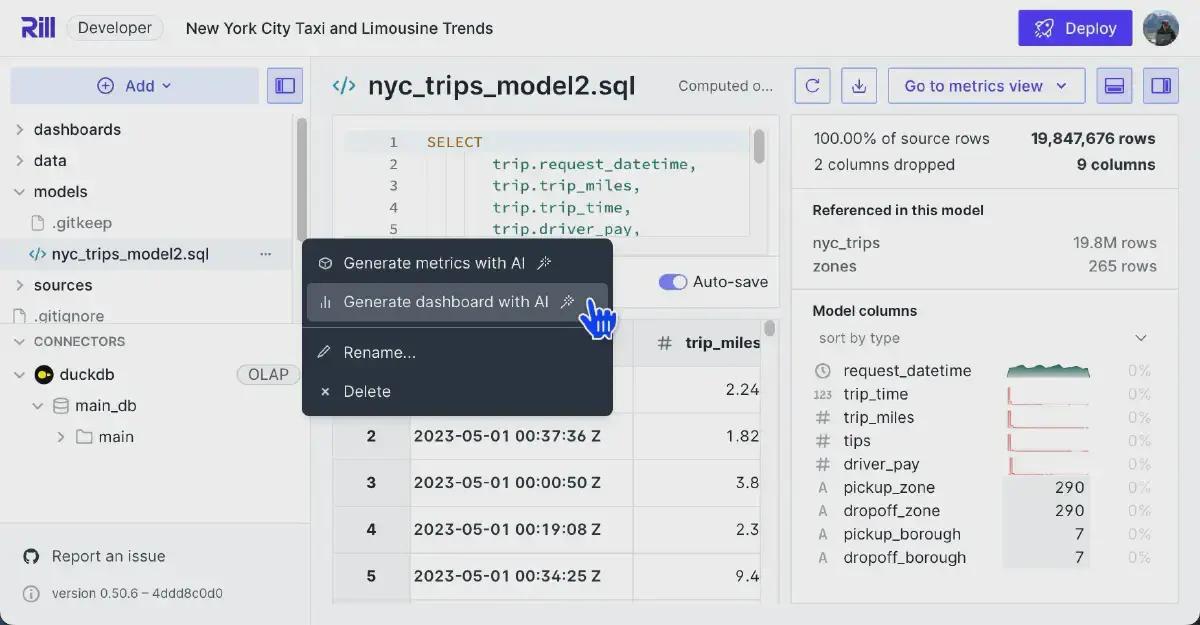Click the SQL editor vertical scrollbar
The height and width of the screenshot is (625, 1200).
tap(760, 146)
